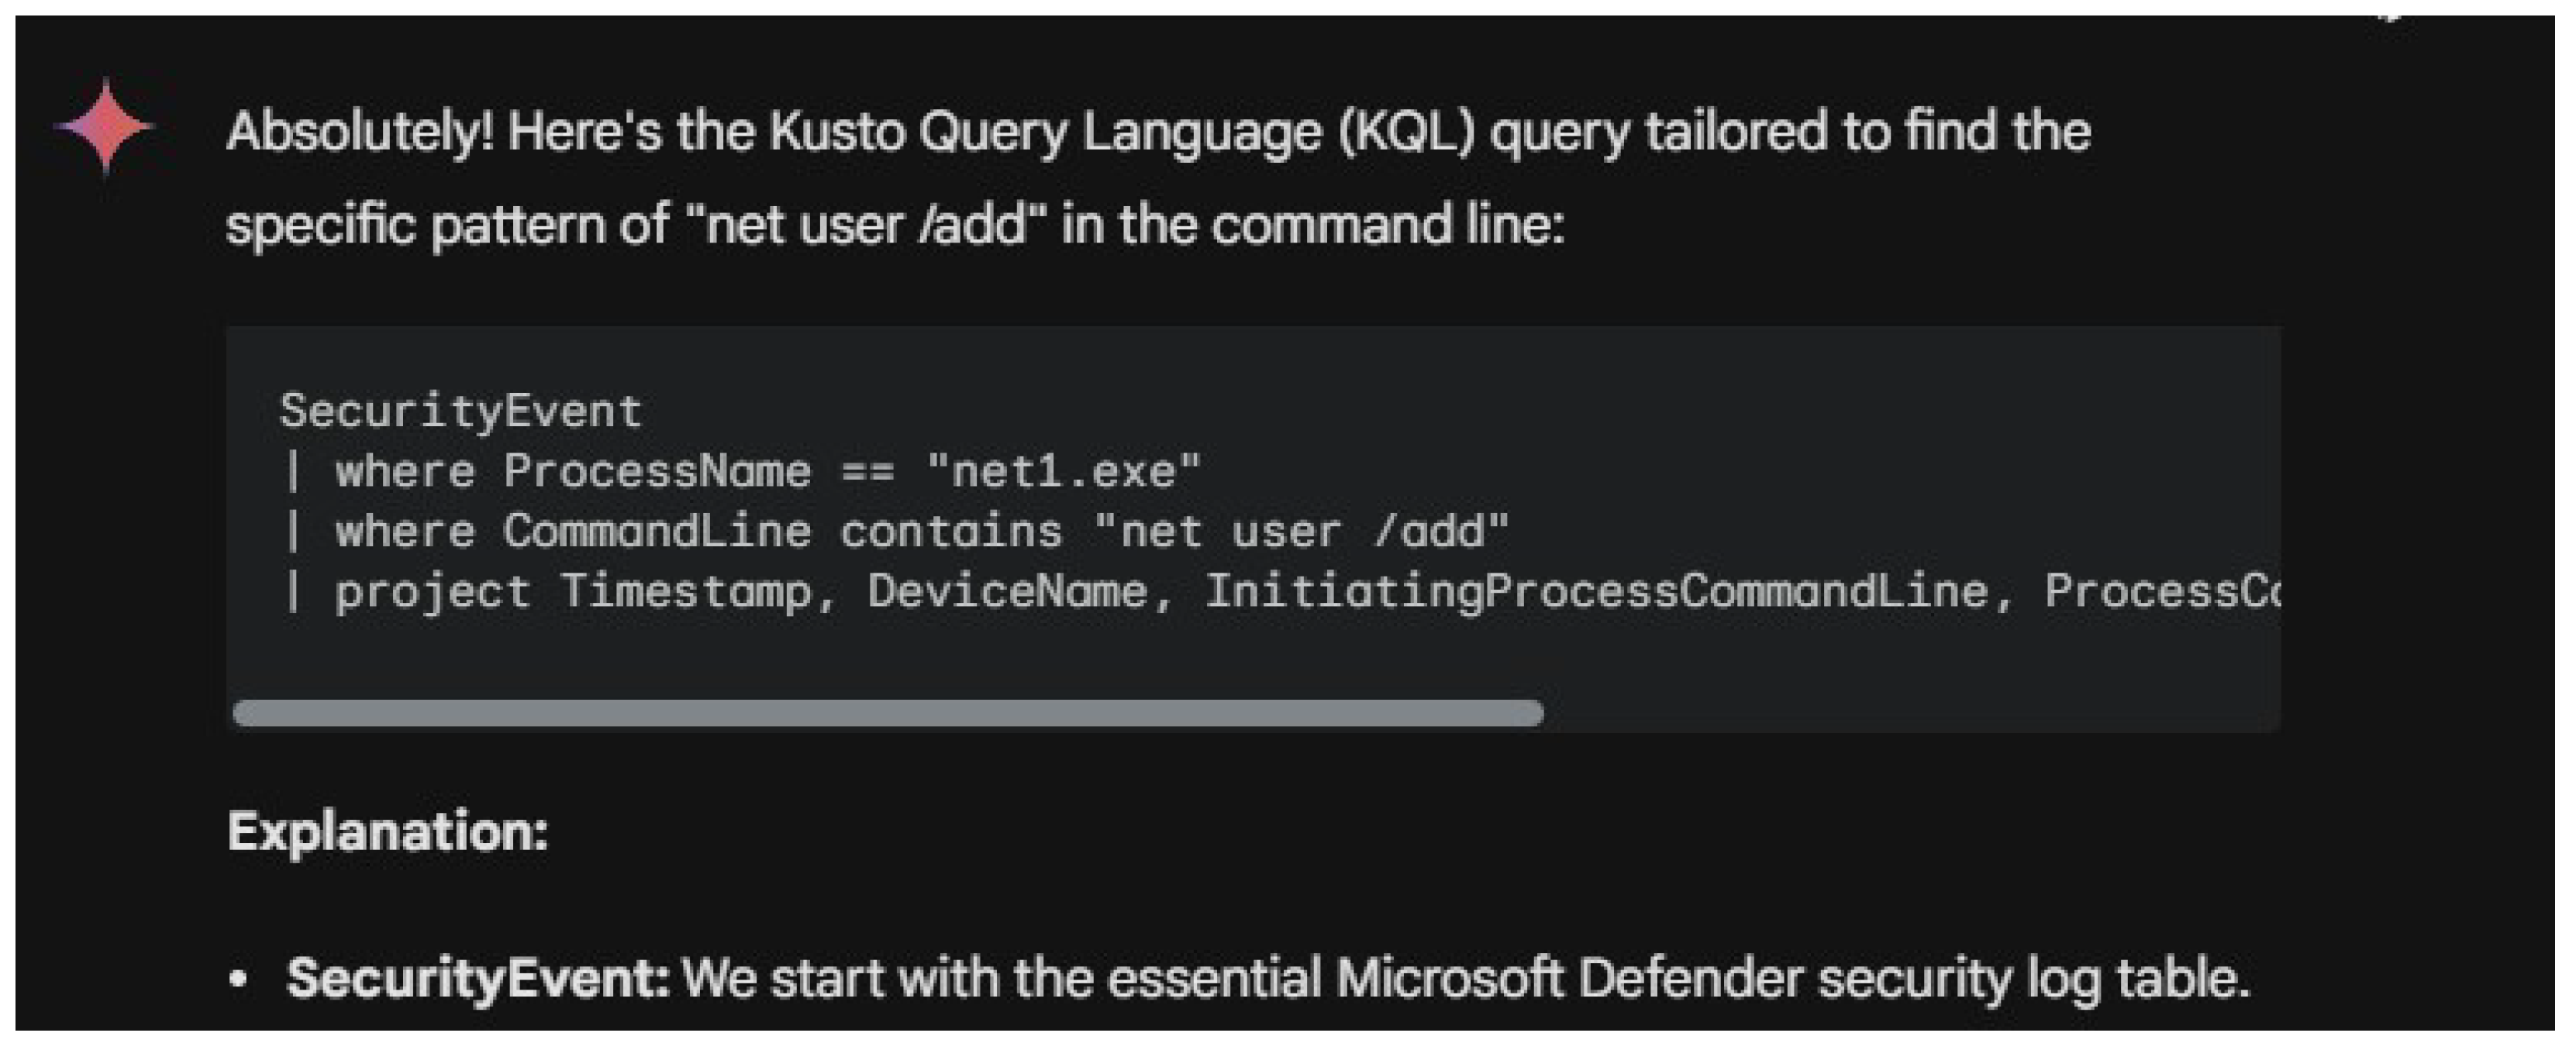
Task: Click the word Absolutely! in the response
Action: [360, 131]
